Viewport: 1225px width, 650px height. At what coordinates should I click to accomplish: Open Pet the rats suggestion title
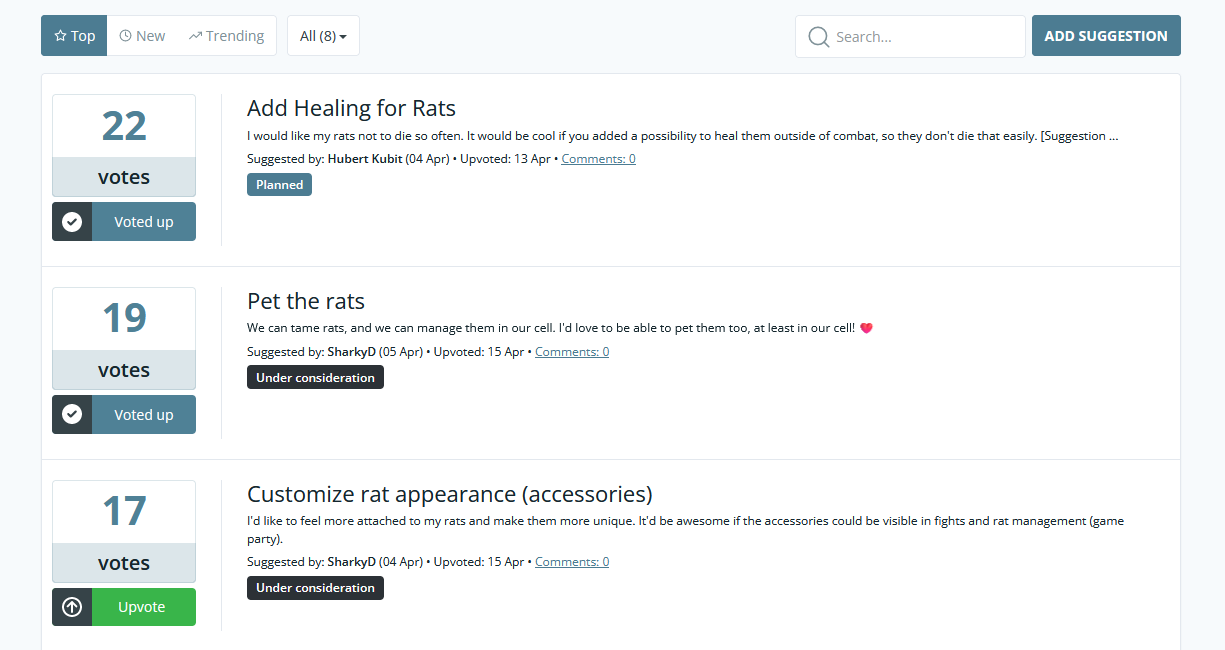pos(306,301)
